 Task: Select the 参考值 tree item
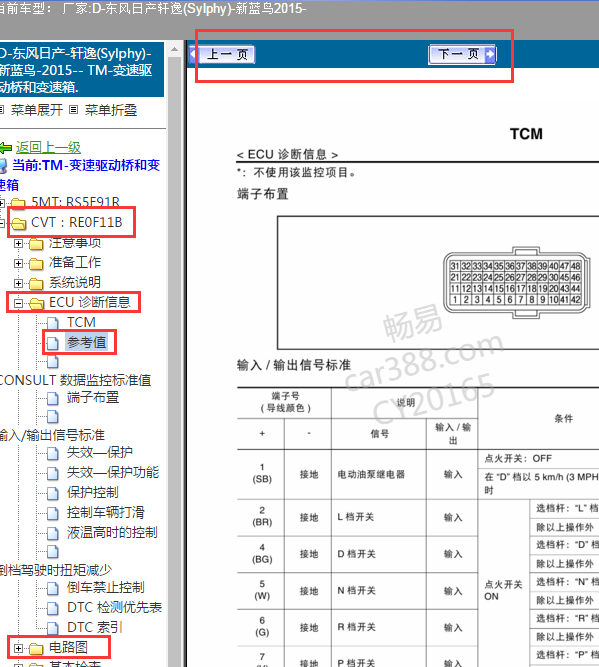point(86,342)
